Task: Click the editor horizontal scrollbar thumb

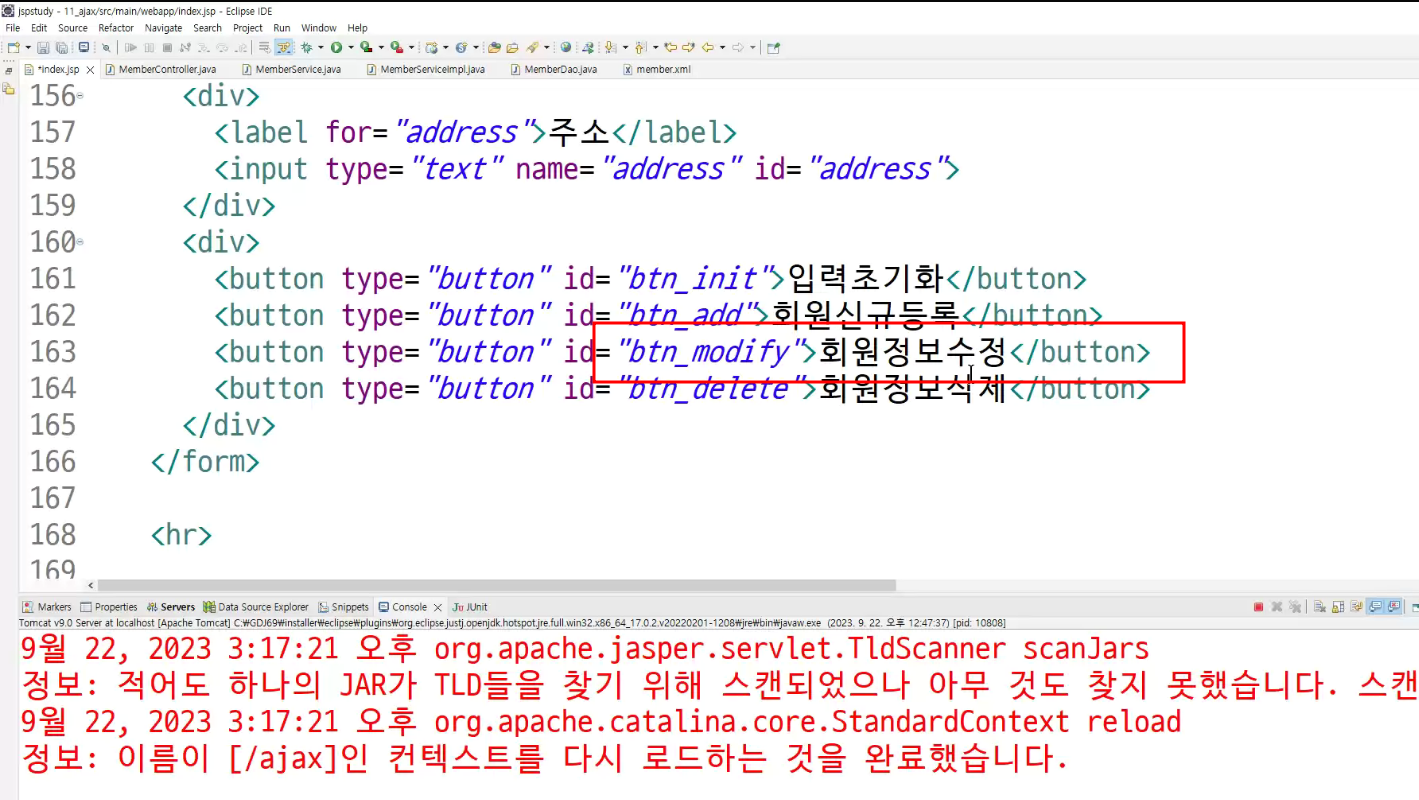Action: pyautogui.click(x=497, y=585)
